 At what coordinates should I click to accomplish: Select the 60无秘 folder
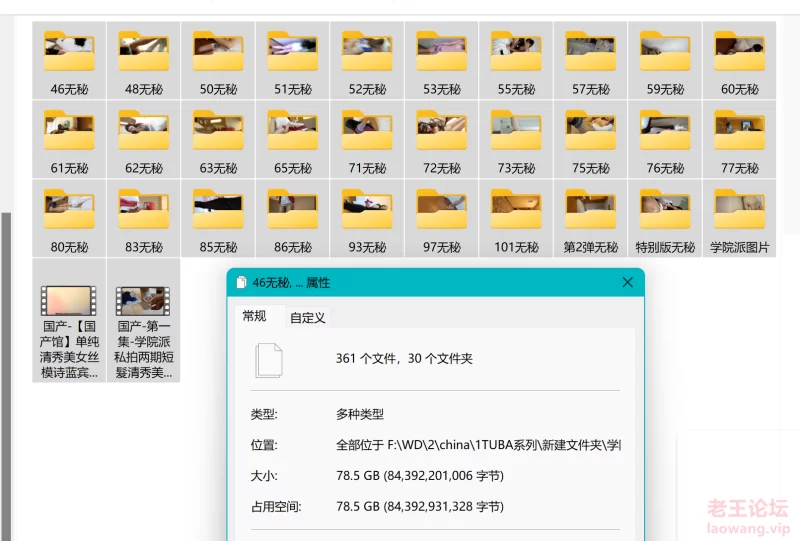(740, 61)
